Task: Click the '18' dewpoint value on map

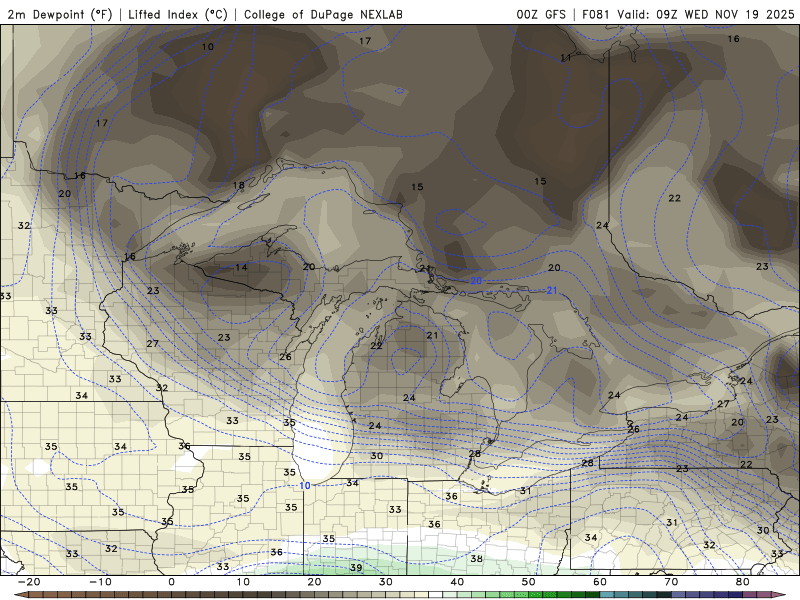Action: click(x=239, y=185)
